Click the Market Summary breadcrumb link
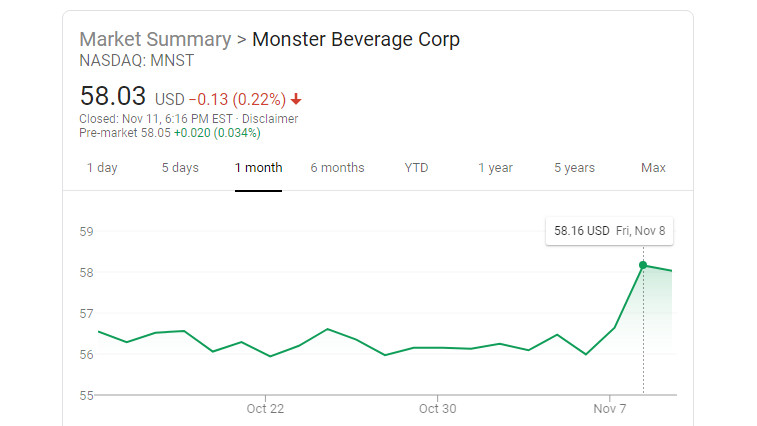The width and height of the screenshot is (757, 426). pyautogui.click(x=155, y=39)
